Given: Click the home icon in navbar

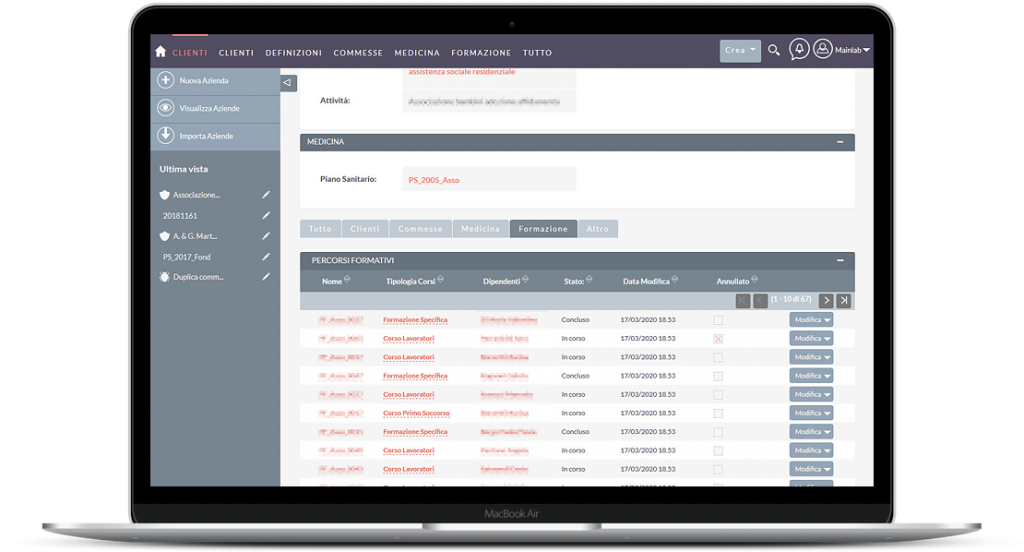Looking at the screenshot, I should pos(160,52).
